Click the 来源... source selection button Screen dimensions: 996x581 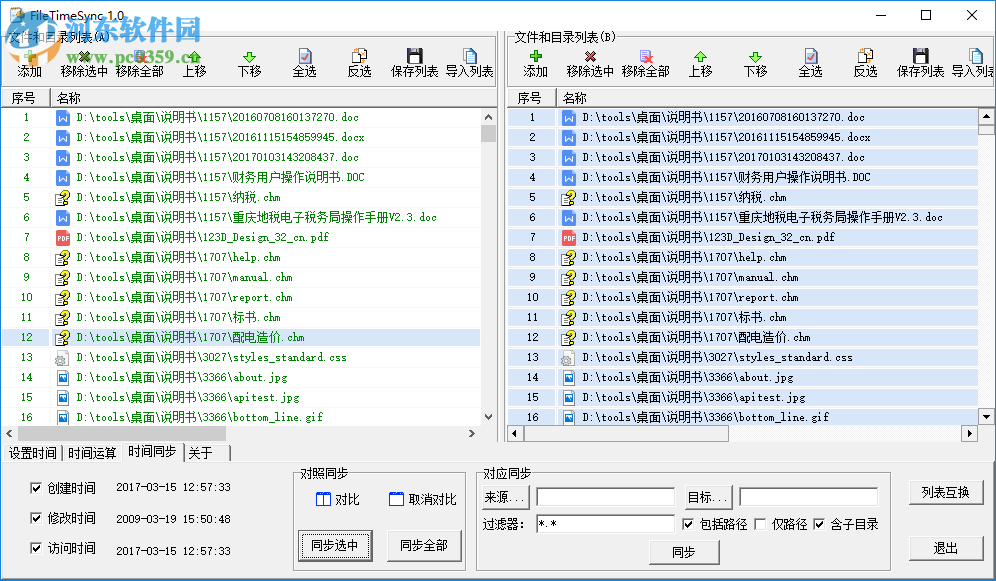click(x=506, y=496)
